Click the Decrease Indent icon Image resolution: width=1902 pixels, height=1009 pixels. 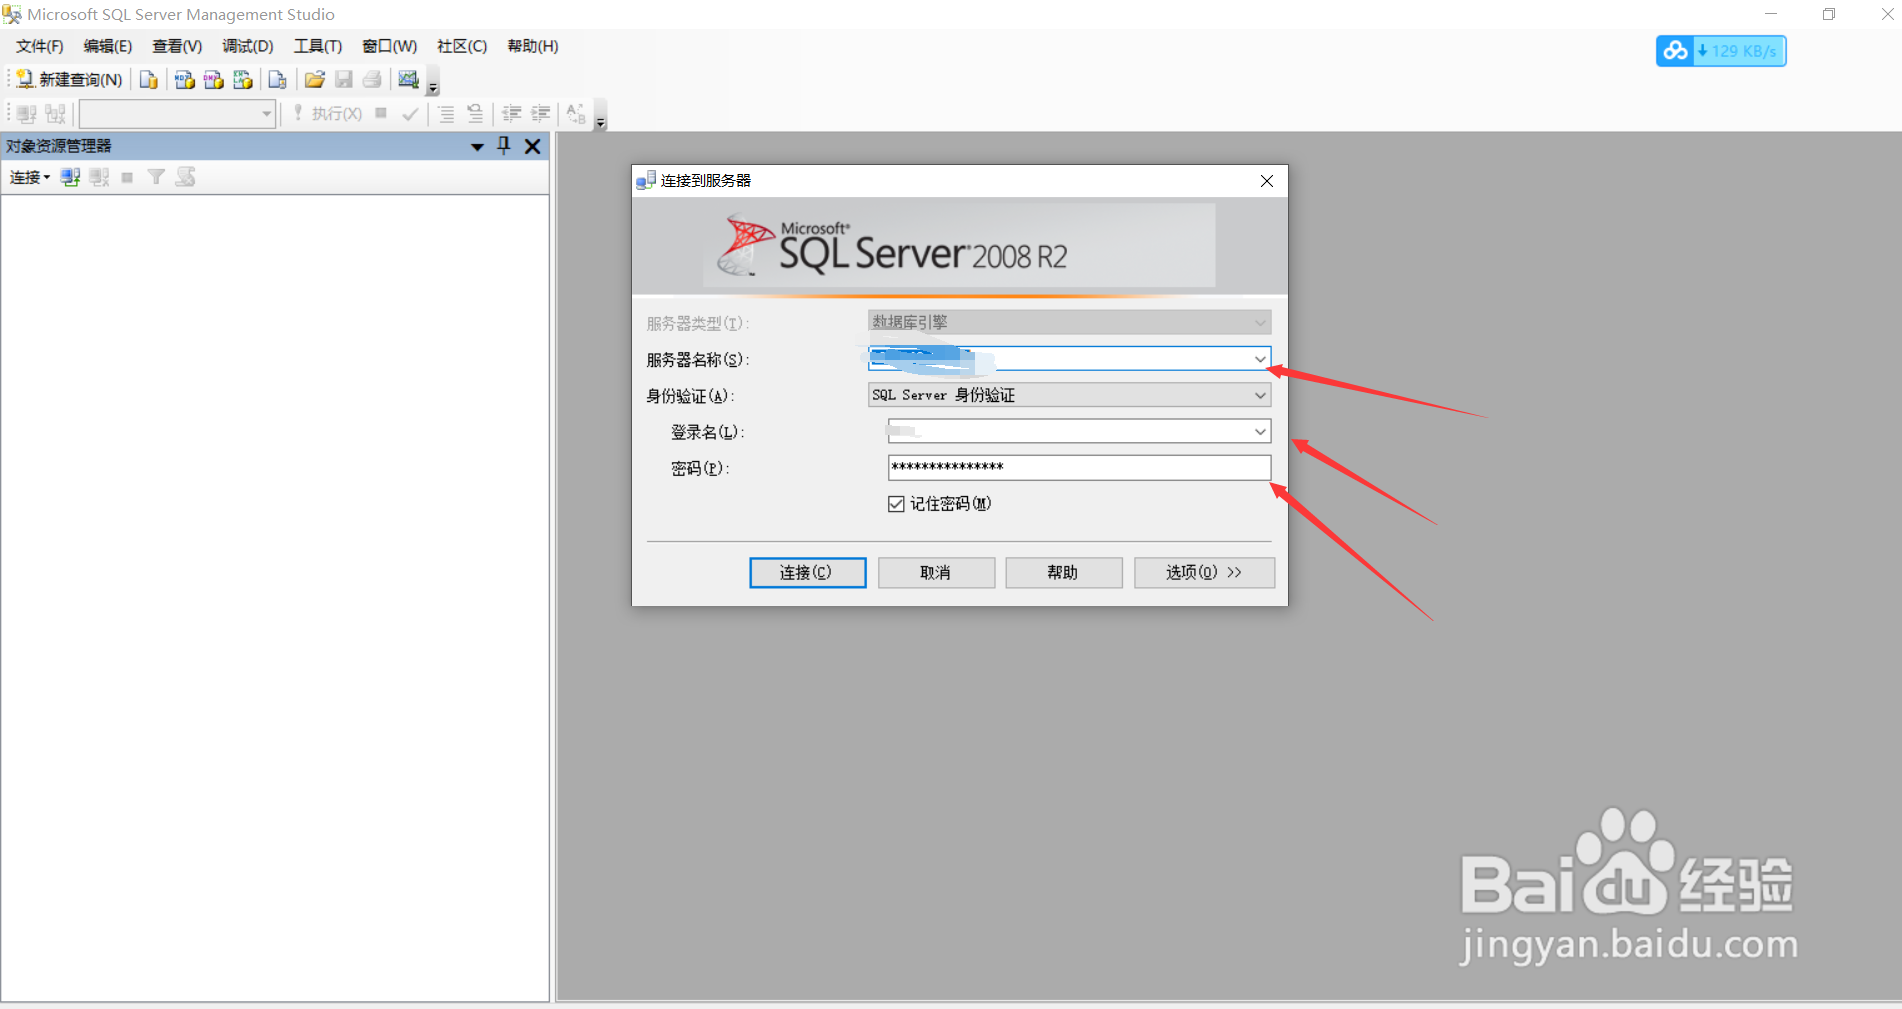click(x=511, y=114)
